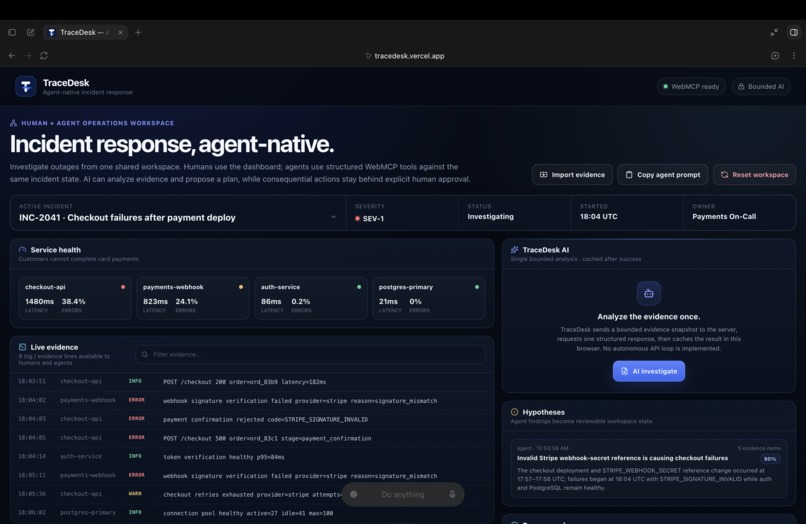Select the postgres-primary service card
Viewport: 806px width, 524px height.
(429, 298)
